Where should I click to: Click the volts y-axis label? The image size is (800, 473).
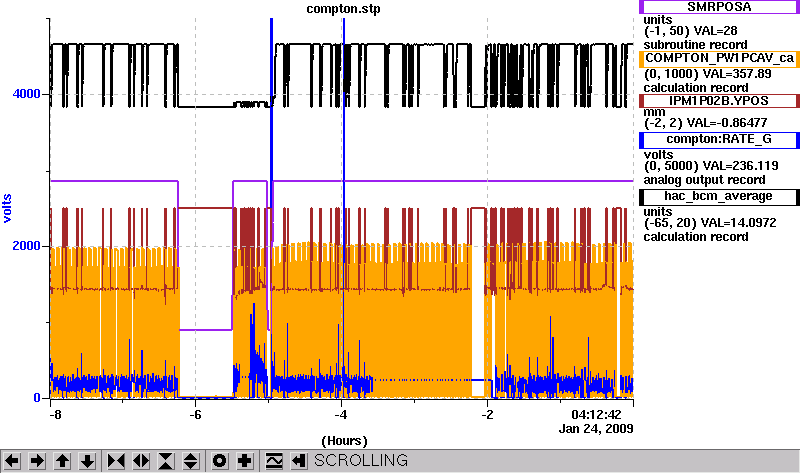tap(7, 208)
